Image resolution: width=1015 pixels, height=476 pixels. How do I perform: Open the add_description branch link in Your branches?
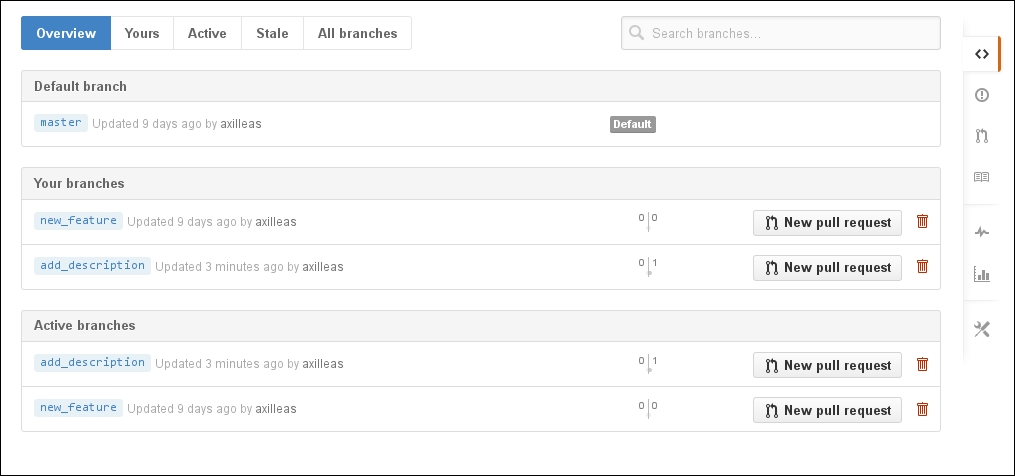[x=93, y=266]
